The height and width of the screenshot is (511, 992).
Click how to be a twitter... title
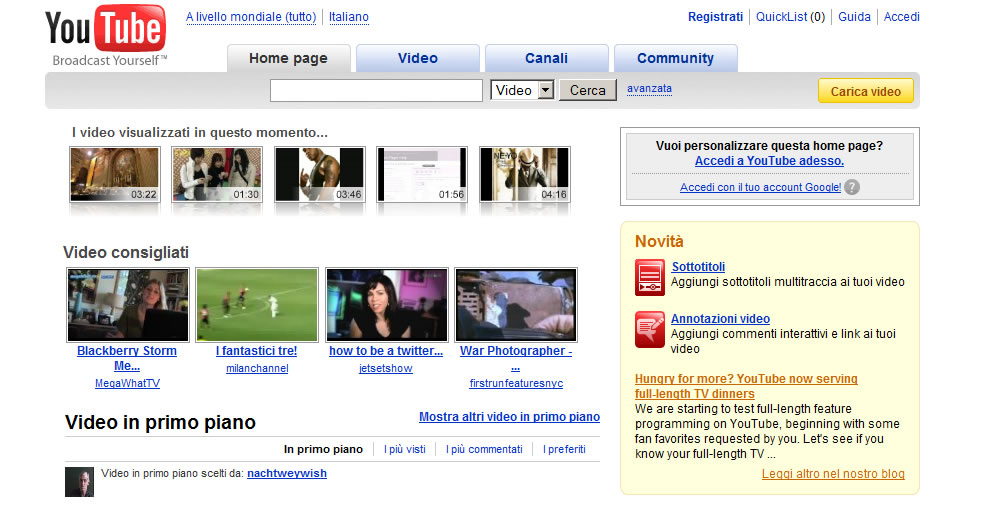(x=386, y=351)
